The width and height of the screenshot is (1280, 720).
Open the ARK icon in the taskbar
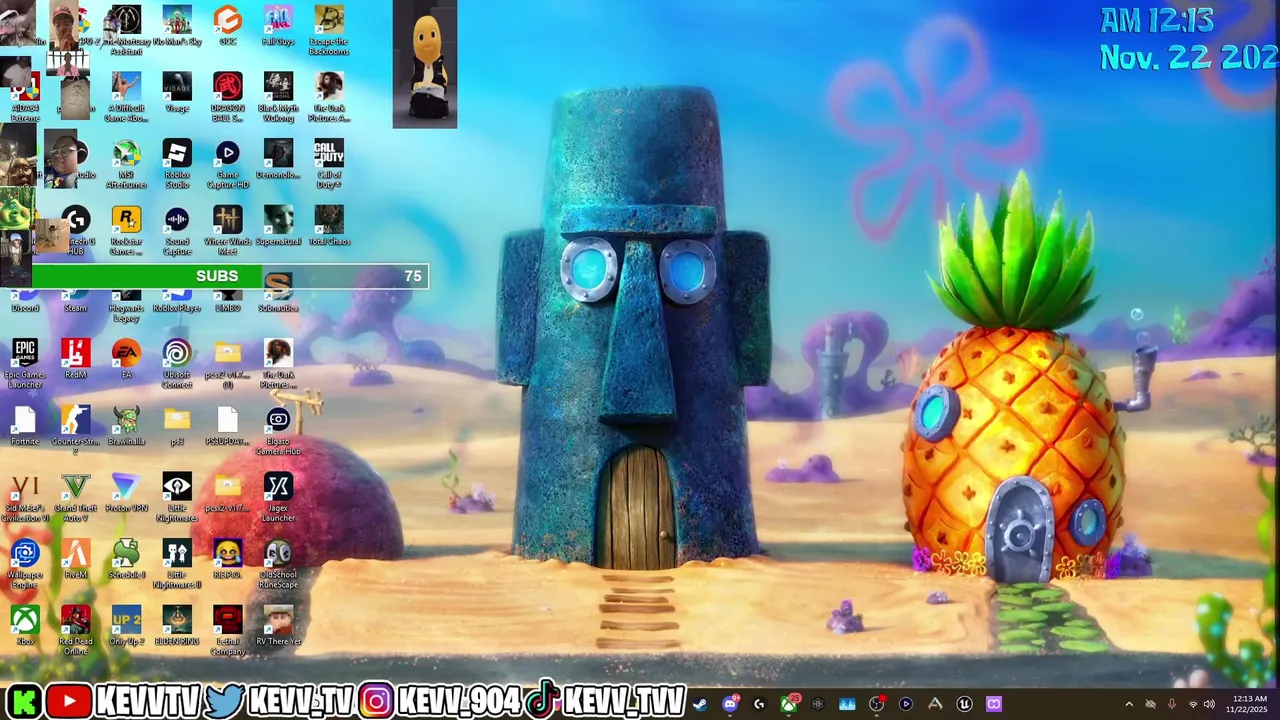pyautogui.click(x=935, y=704)
